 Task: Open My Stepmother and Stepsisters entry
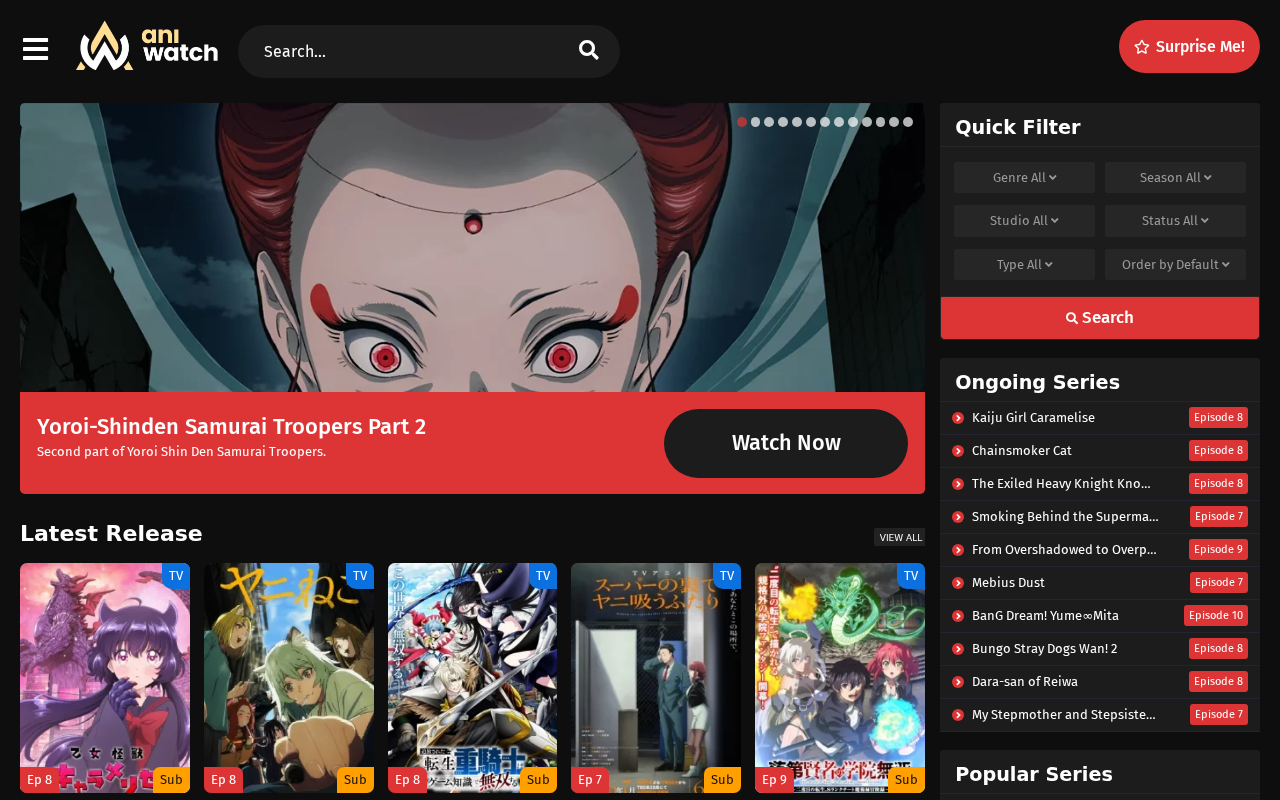(x=1063, y=715)
